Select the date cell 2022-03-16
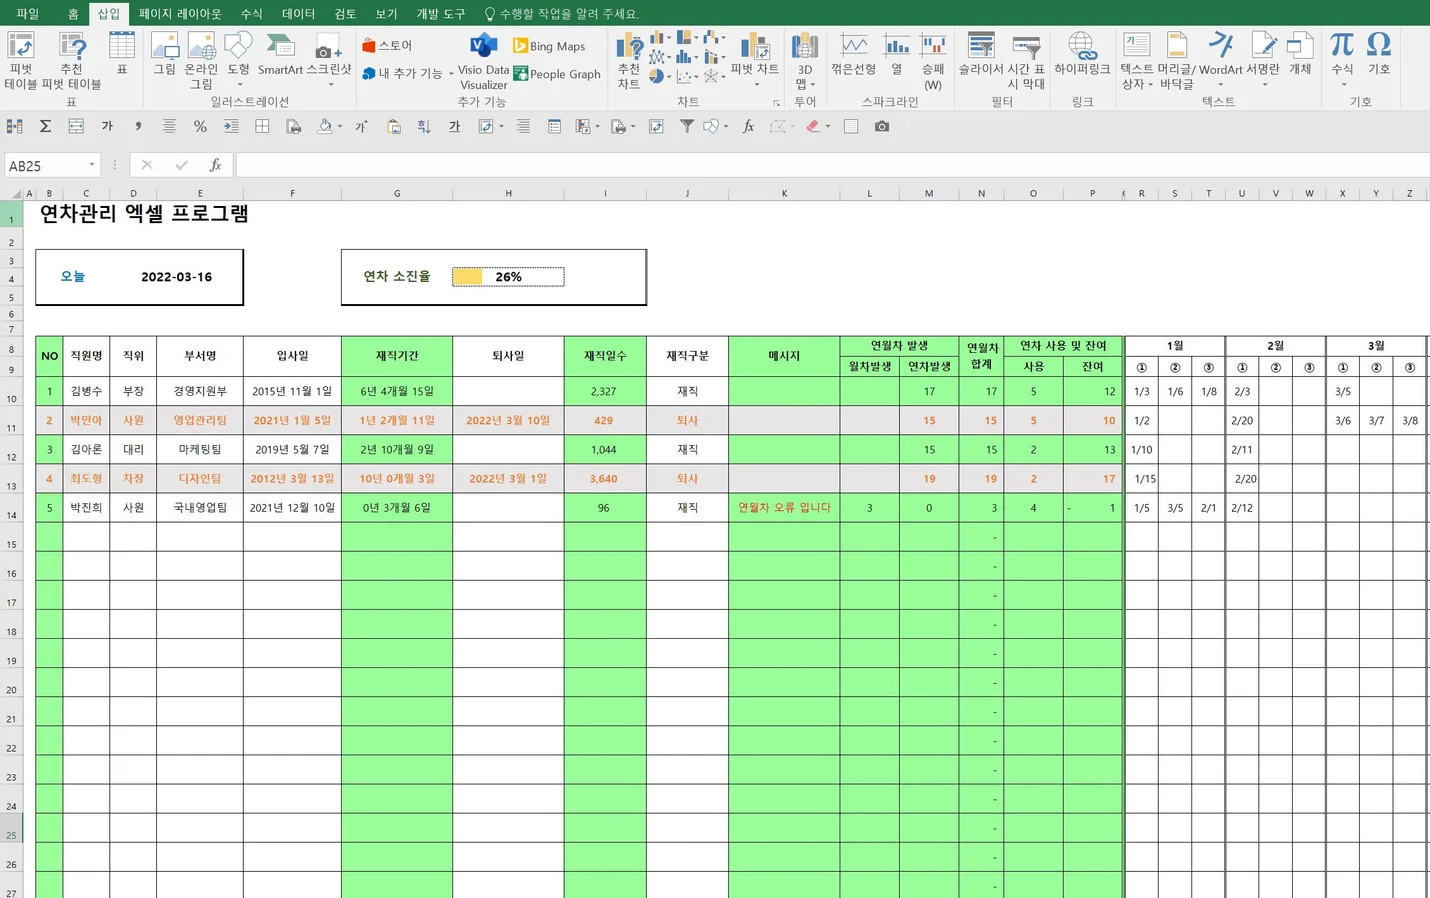The height and width of the screenshot is (898, 1430). click(x=176, y=277)
